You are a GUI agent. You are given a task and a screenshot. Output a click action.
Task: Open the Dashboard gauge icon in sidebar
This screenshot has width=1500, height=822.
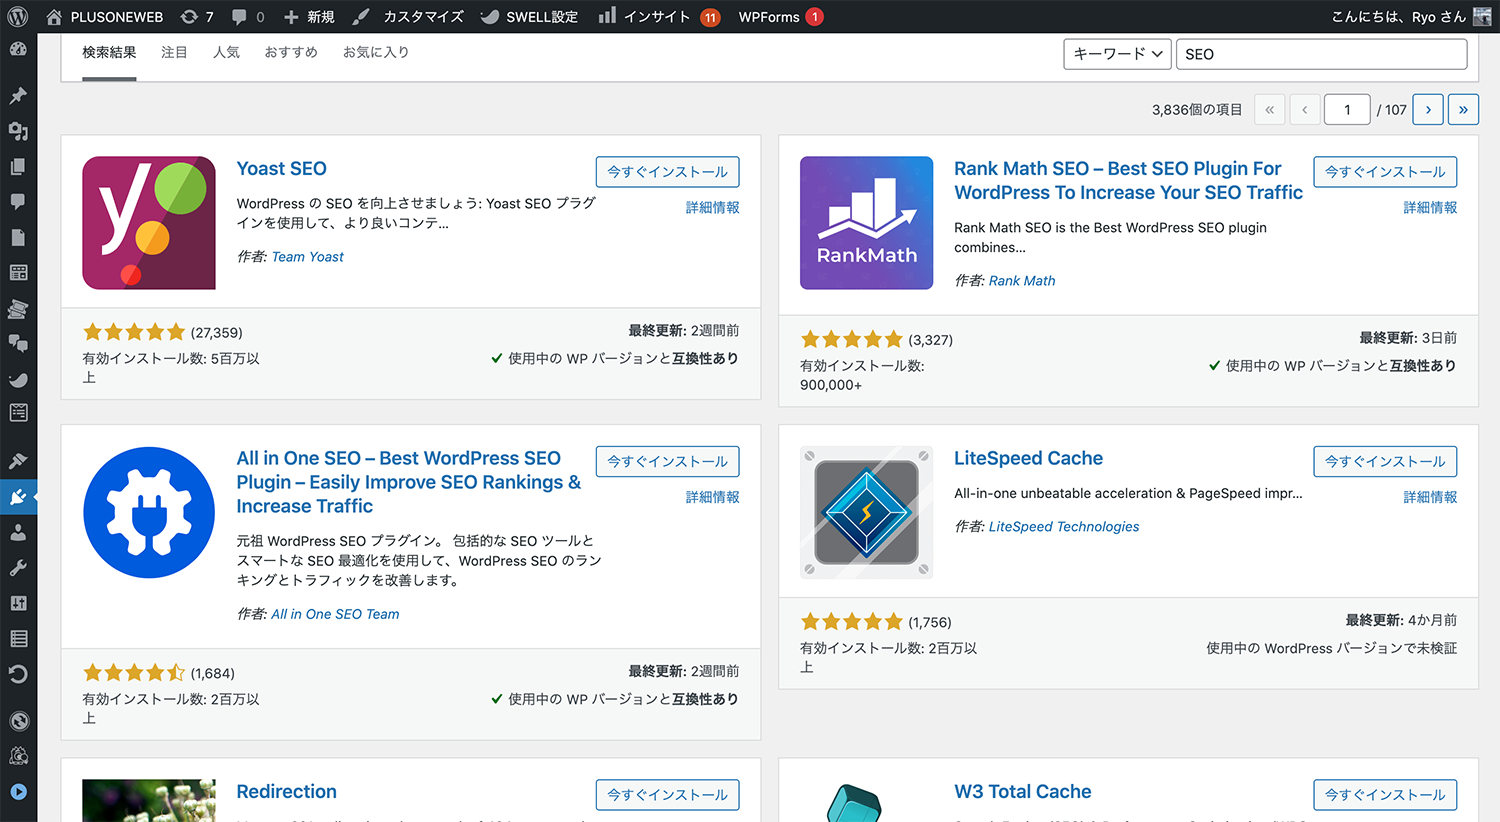click(19, 48)
